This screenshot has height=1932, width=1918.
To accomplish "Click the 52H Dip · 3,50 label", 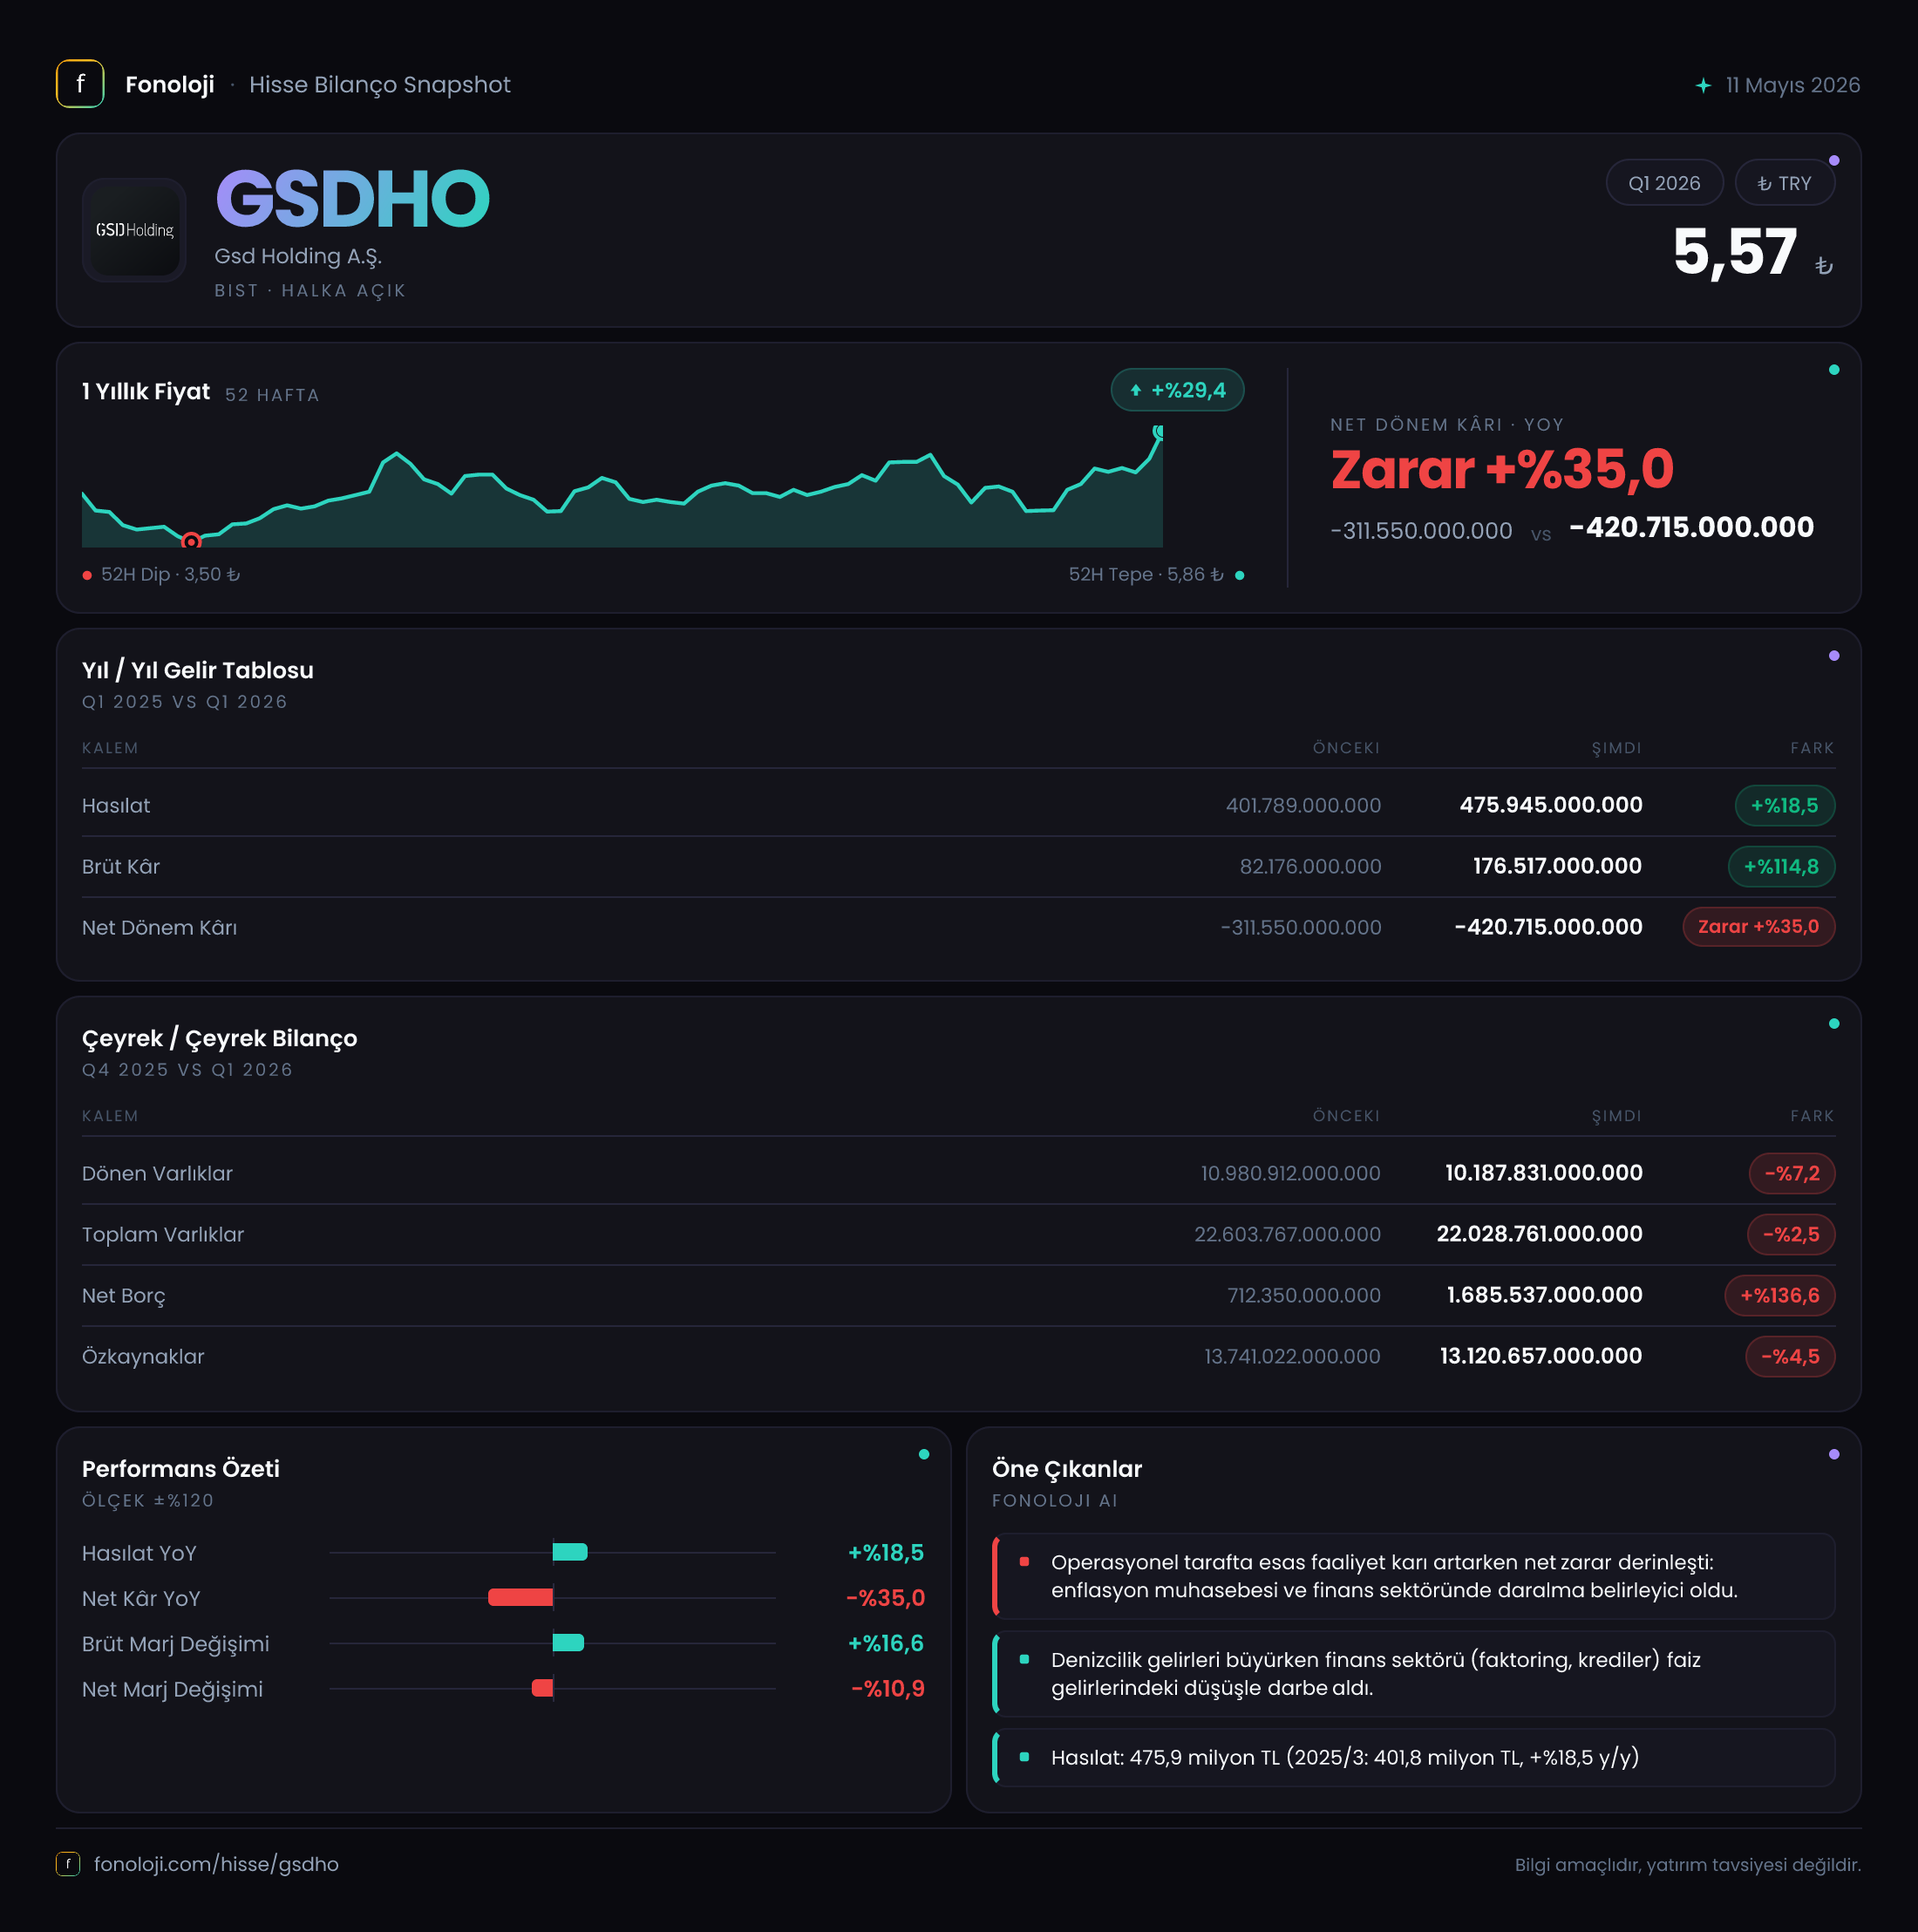I will [170, 575].
